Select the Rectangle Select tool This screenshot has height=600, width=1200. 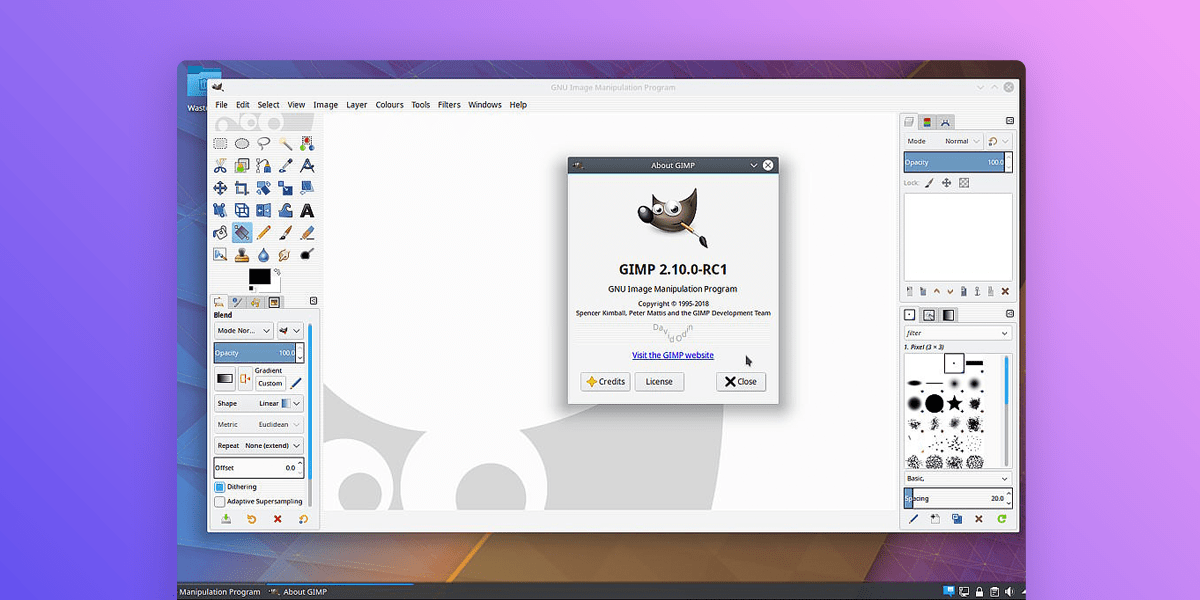point(220,144)
